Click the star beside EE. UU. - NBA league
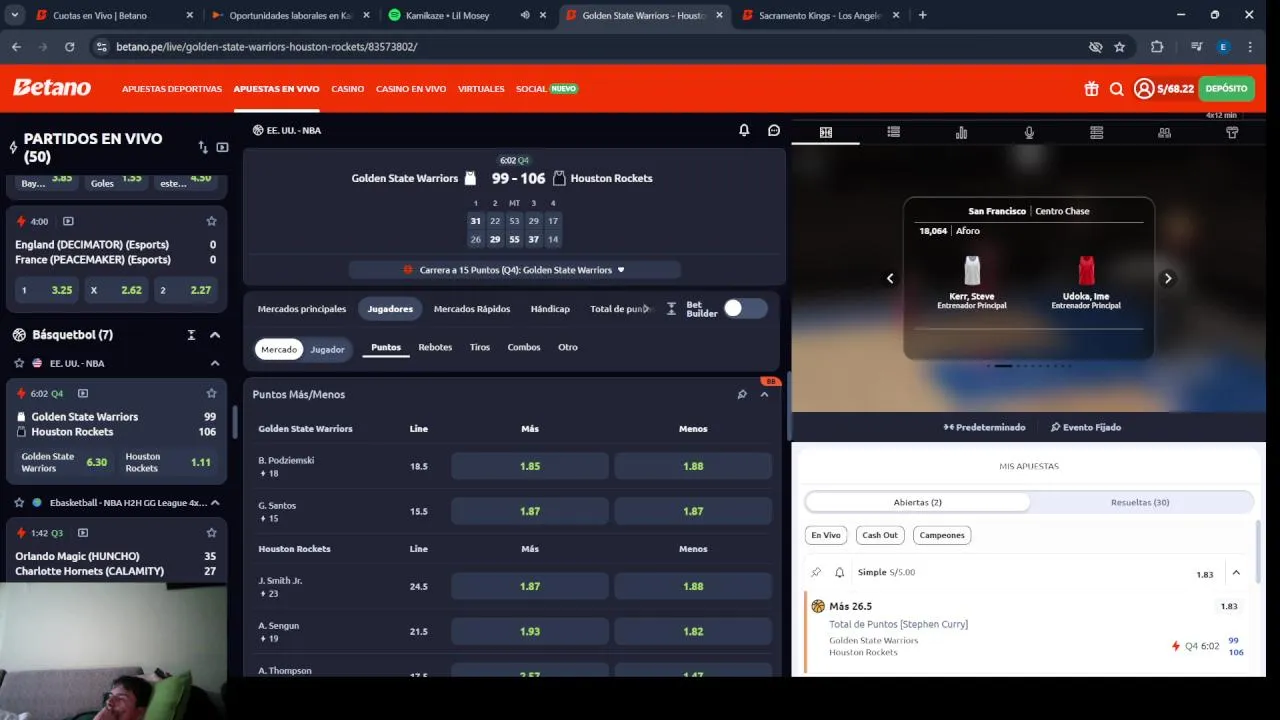This screenshot has width=1280, height=720. [x=19, y=363]
